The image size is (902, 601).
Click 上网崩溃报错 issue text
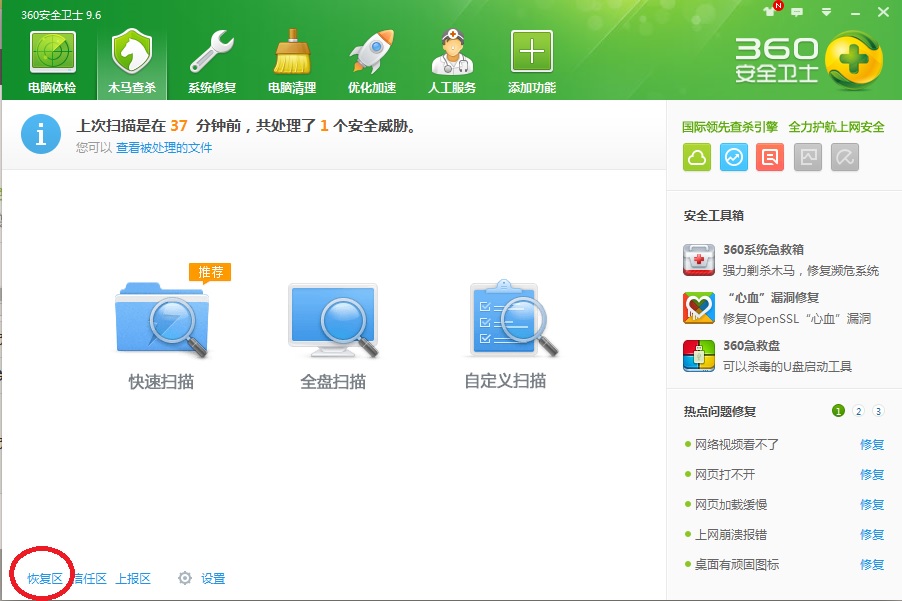(731, 534)
